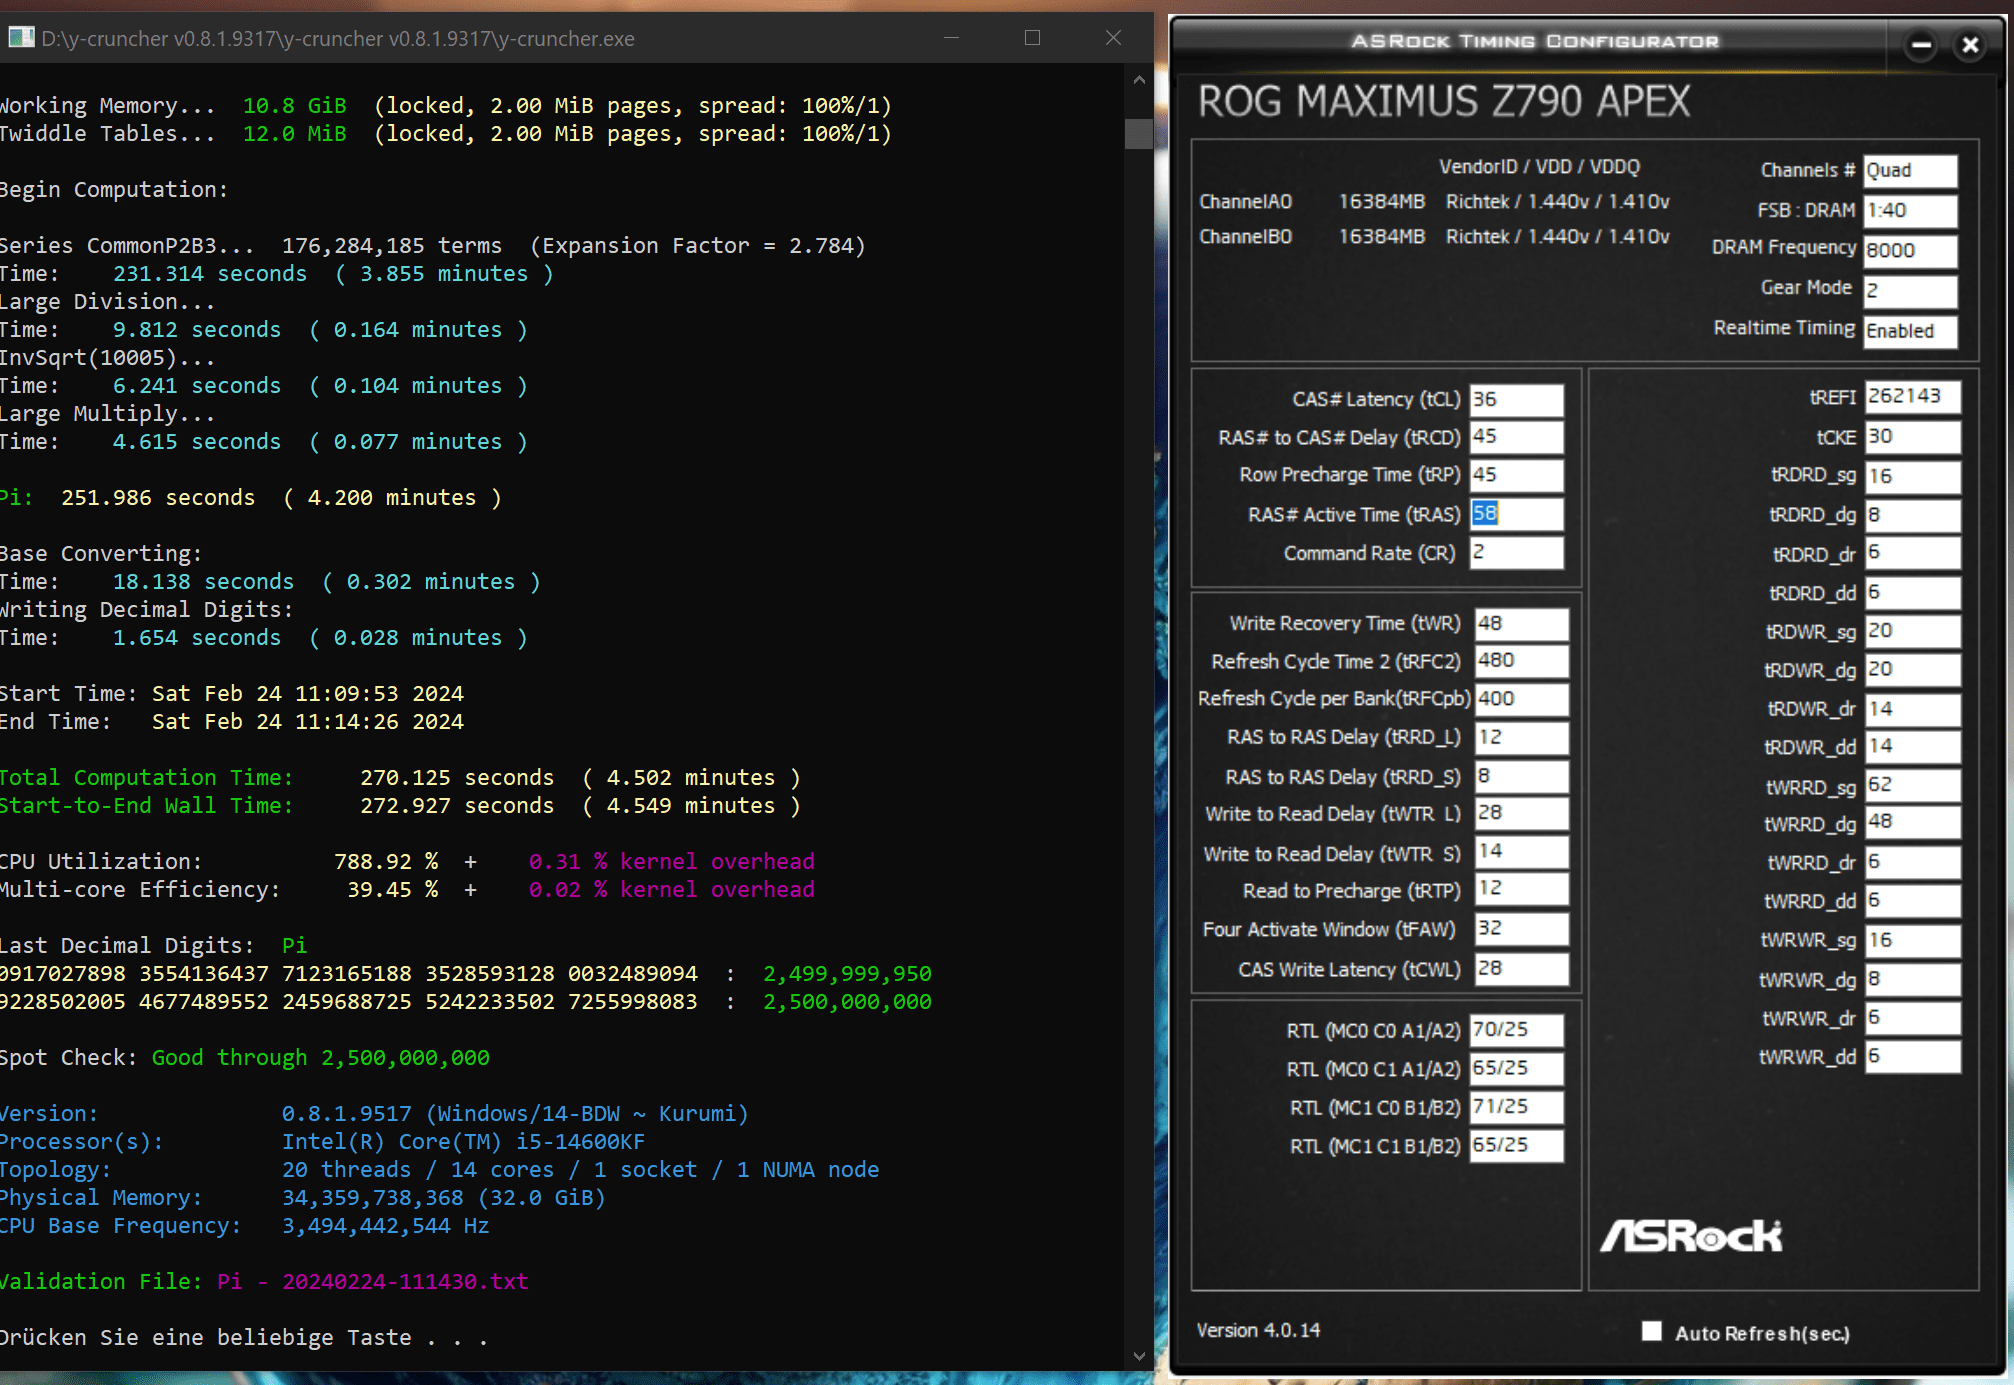Viewport: 2014px width, 1385px height.
Task: Close the y-cruncher console window
Action: point(1113,38)
